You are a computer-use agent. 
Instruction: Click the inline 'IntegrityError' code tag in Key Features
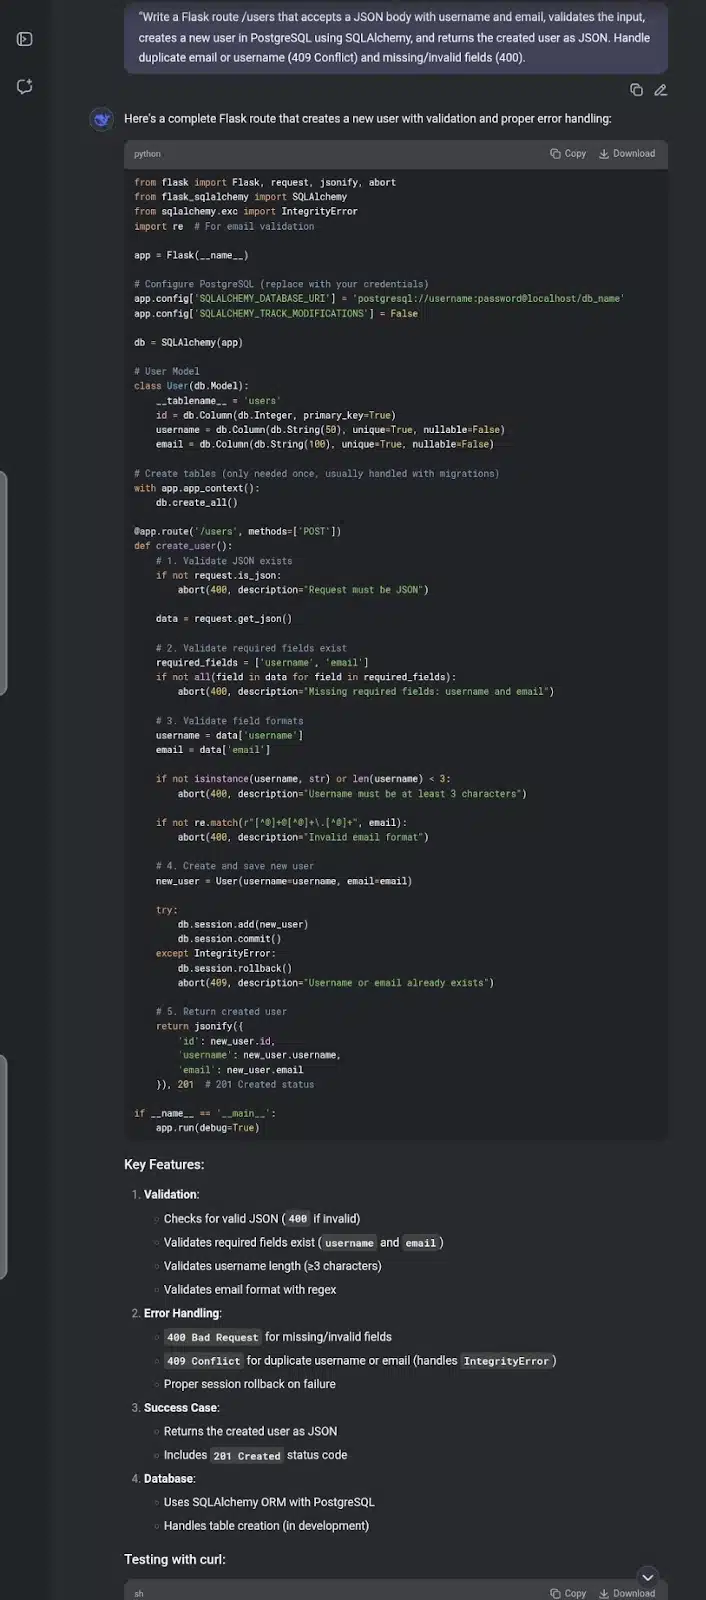point(506,1361)
